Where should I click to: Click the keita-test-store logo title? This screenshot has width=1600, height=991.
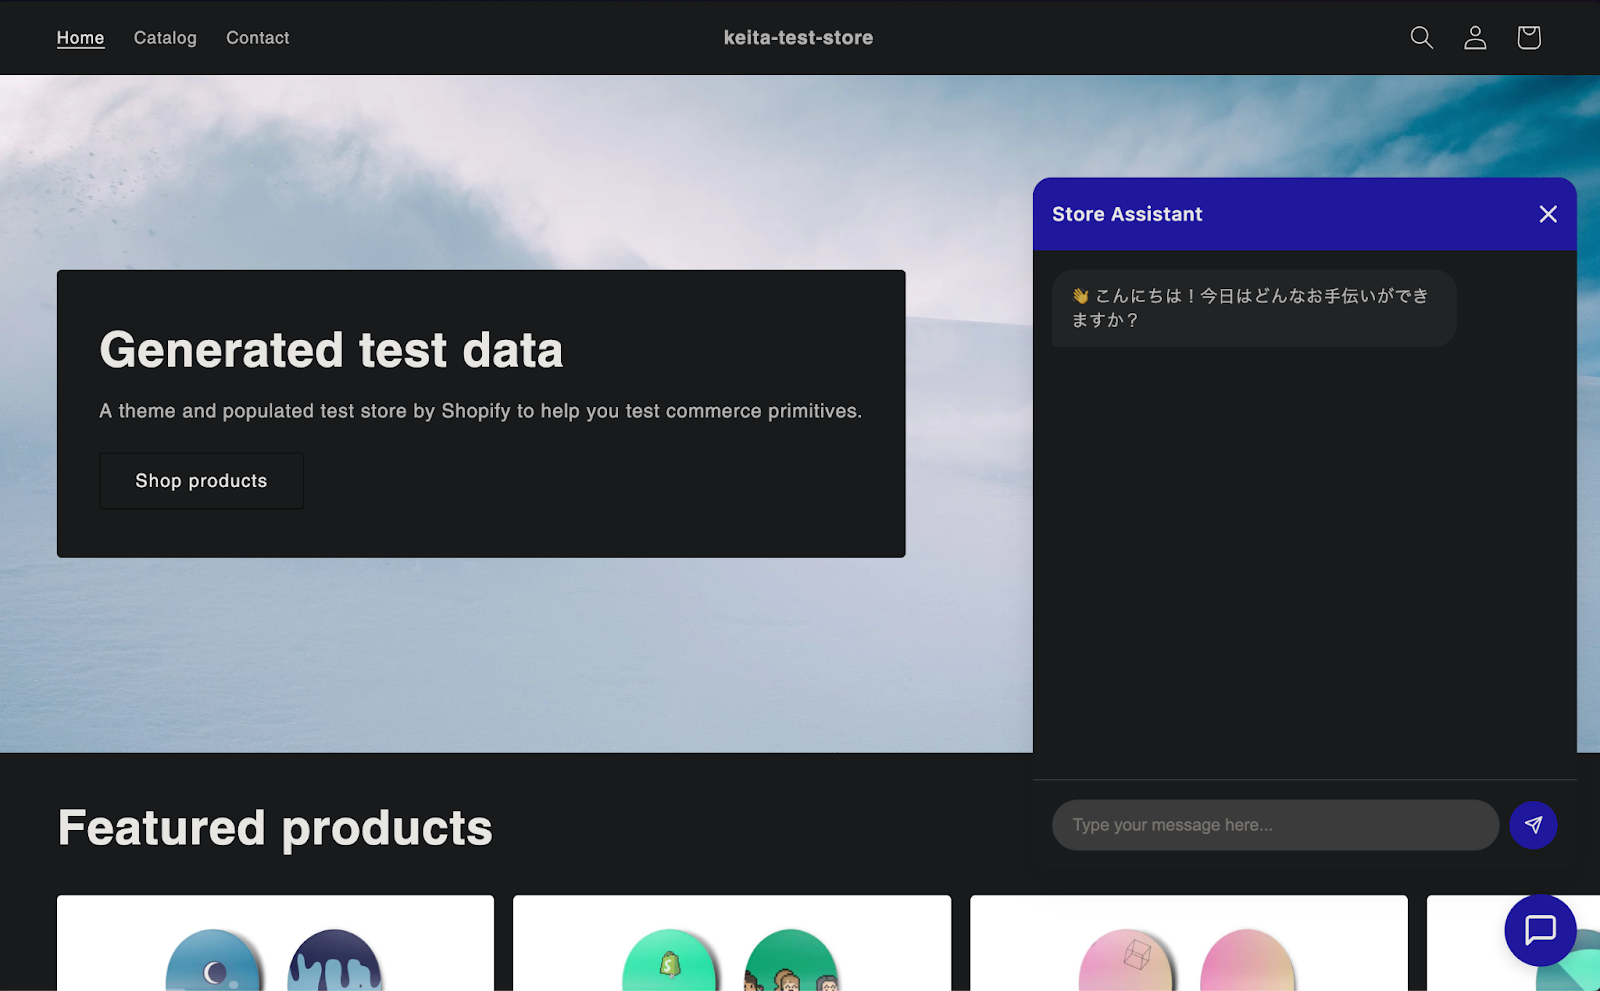click(798, 38)
